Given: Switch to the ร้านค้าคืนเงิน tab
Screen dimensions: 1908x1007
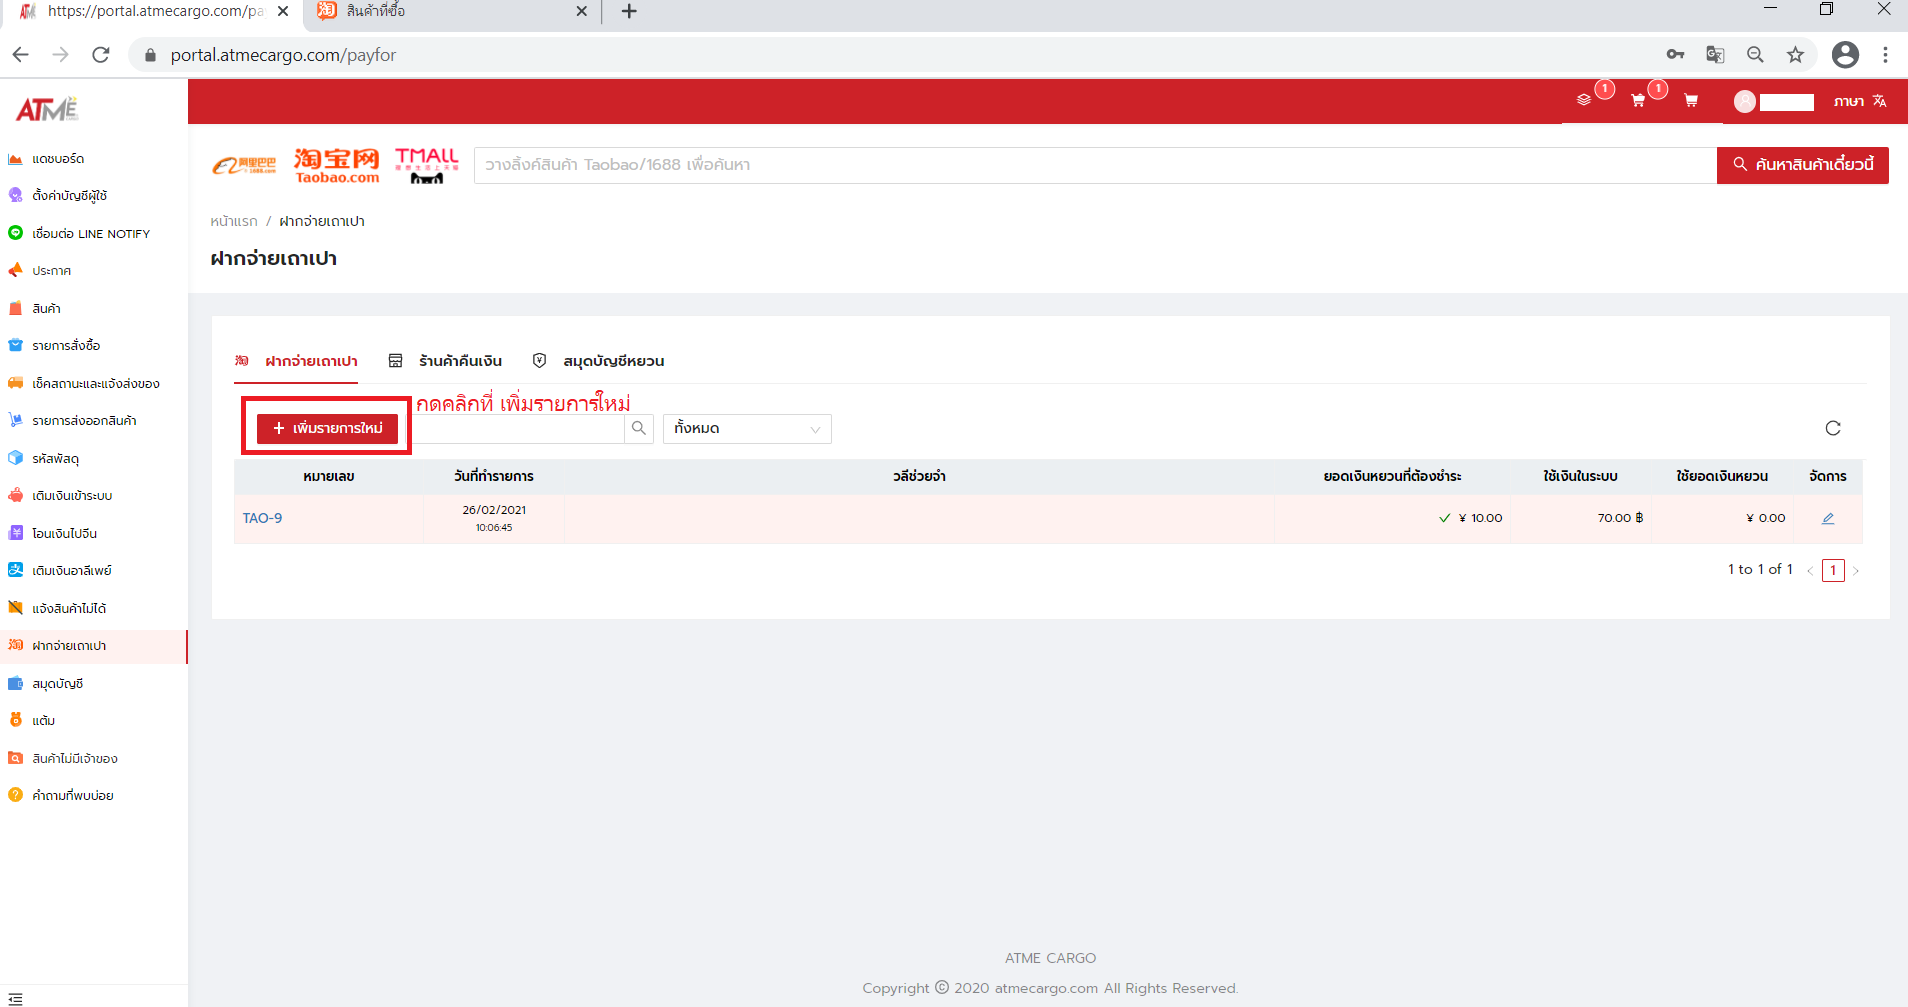Looking at the screenshot, I should coord(460,361).
